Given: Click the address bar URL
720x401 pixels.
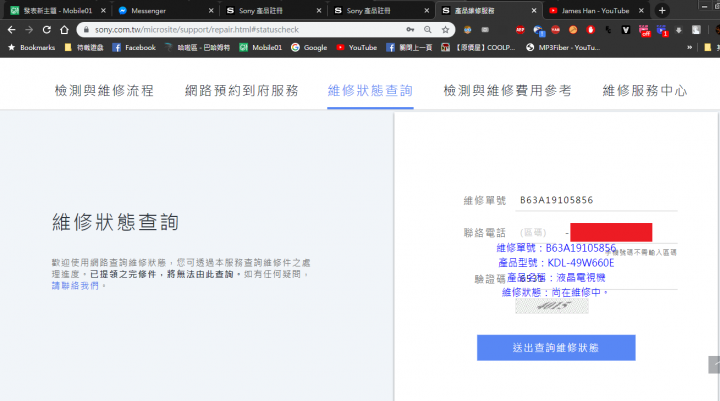Looking at the screenshot, I should click(x=197, y=30).
